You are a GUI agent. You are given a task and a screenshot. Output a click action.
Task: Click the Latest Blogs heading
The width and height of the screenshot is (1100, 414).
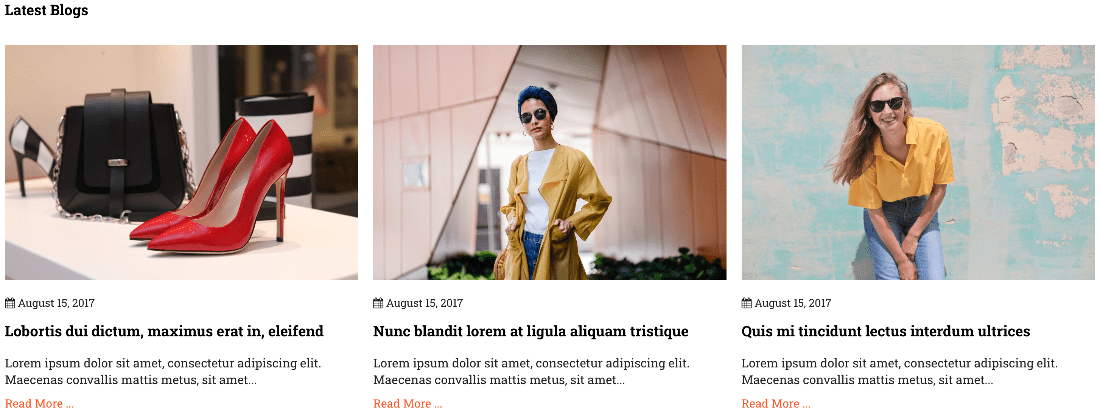(x=46, y=11)
